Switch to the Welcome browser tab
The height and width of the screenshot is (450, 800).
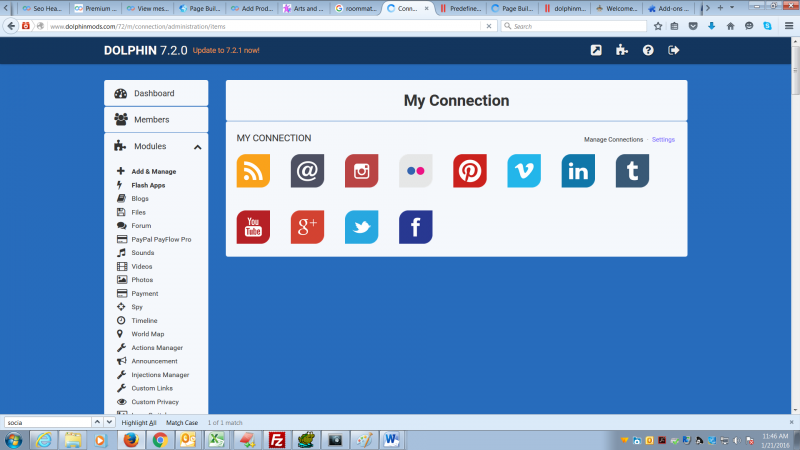tap(616, 8)
